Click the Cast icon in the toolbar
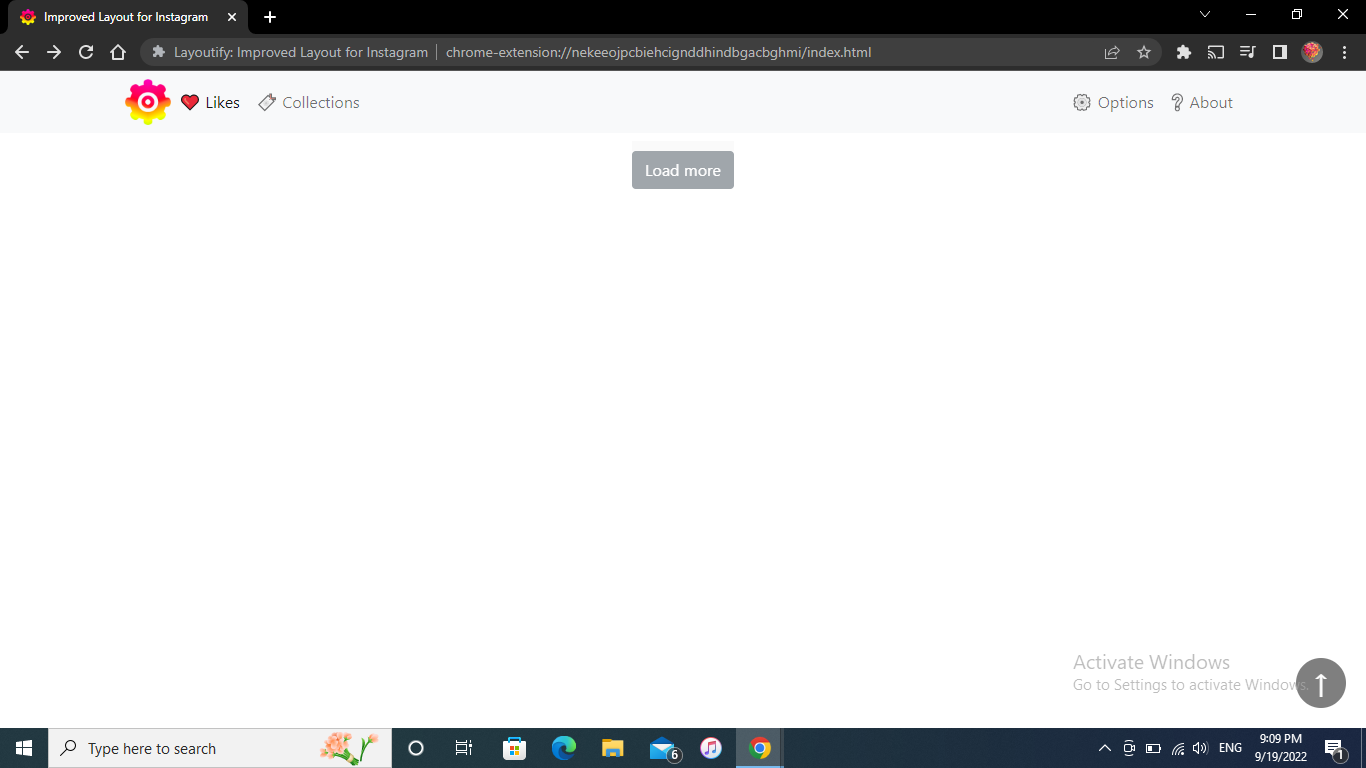This screenshot has height=768, width=1366. click(1216, 51)
